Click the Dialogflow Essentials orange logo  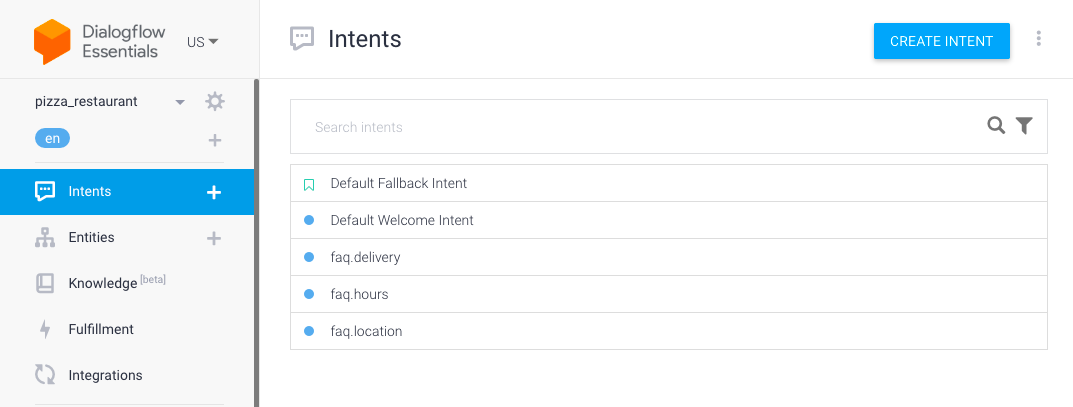(x=52, y=42)
